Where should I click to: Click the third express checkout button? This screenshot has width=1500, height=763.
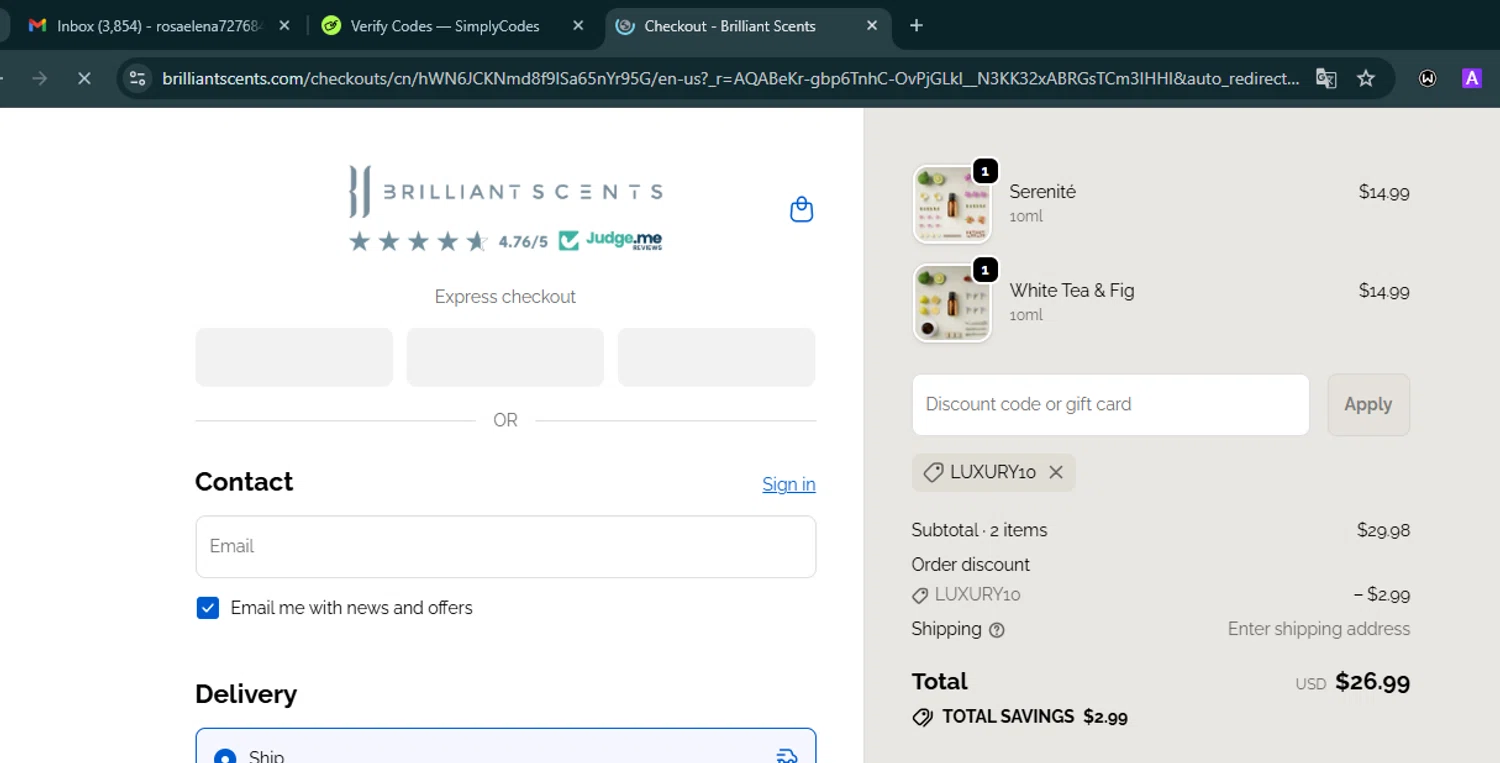coord(716,357)
